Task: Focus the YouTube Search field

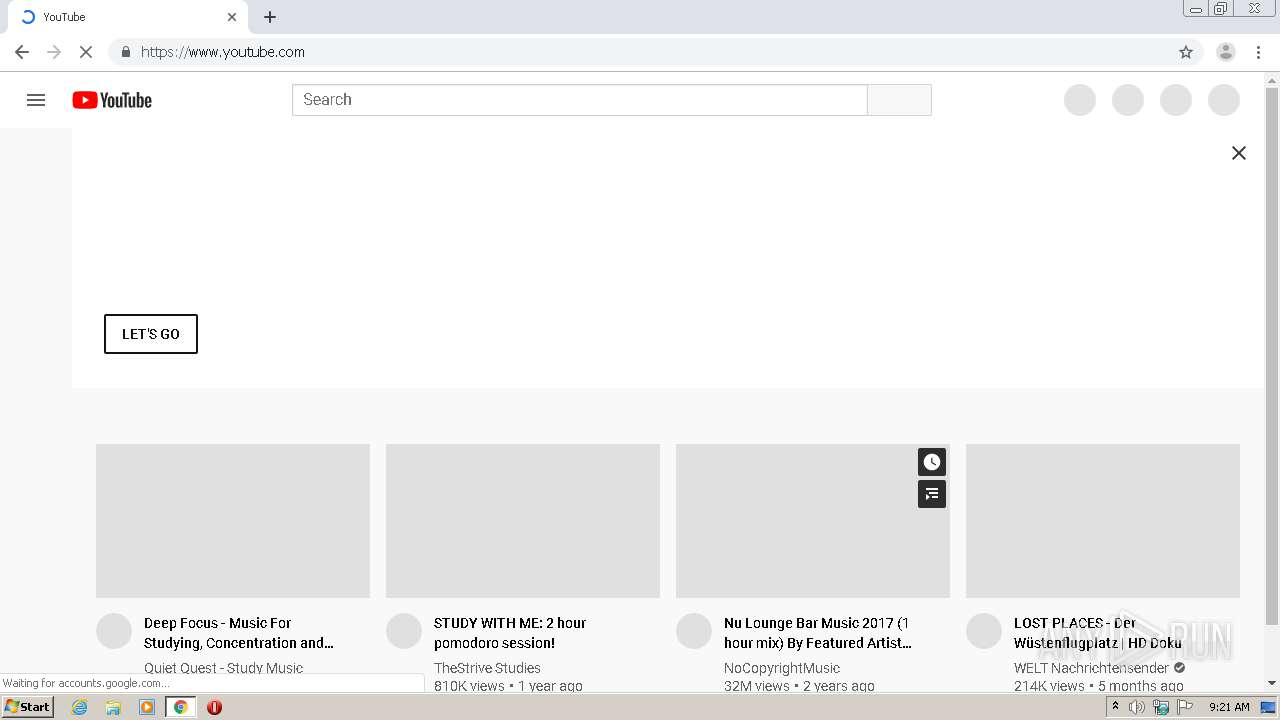Action: pyautogui.click(x=580, y=100)
